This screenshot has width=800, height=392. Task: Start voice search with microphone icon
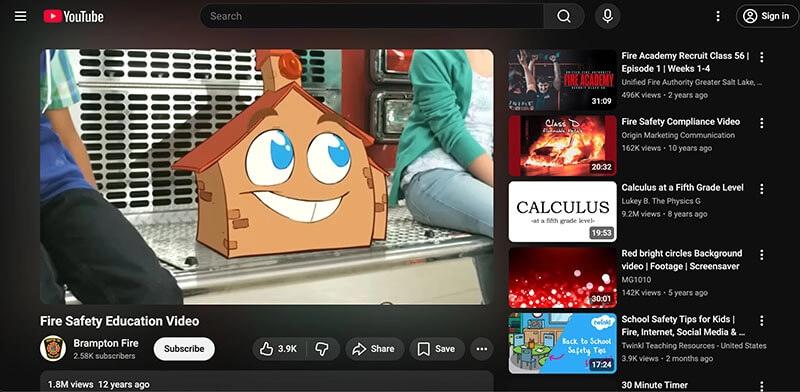[607, 16]
